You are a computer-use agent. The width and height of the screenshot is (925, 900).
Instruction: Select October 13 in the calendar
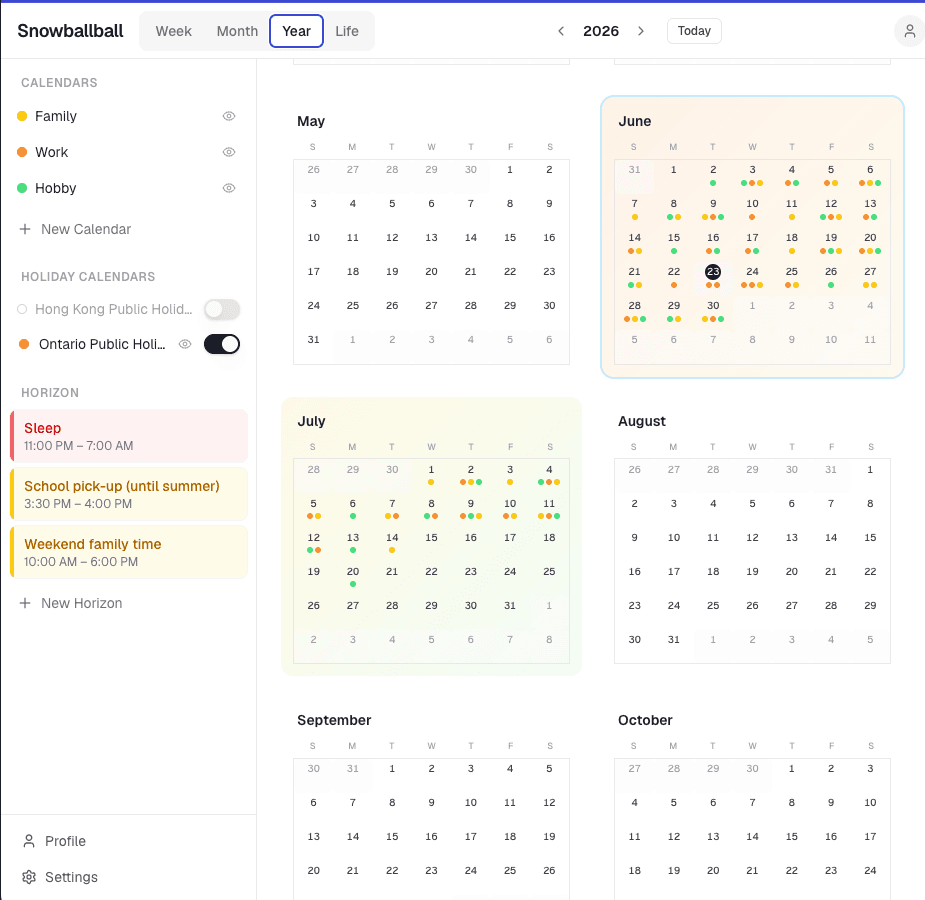(713, 836)
